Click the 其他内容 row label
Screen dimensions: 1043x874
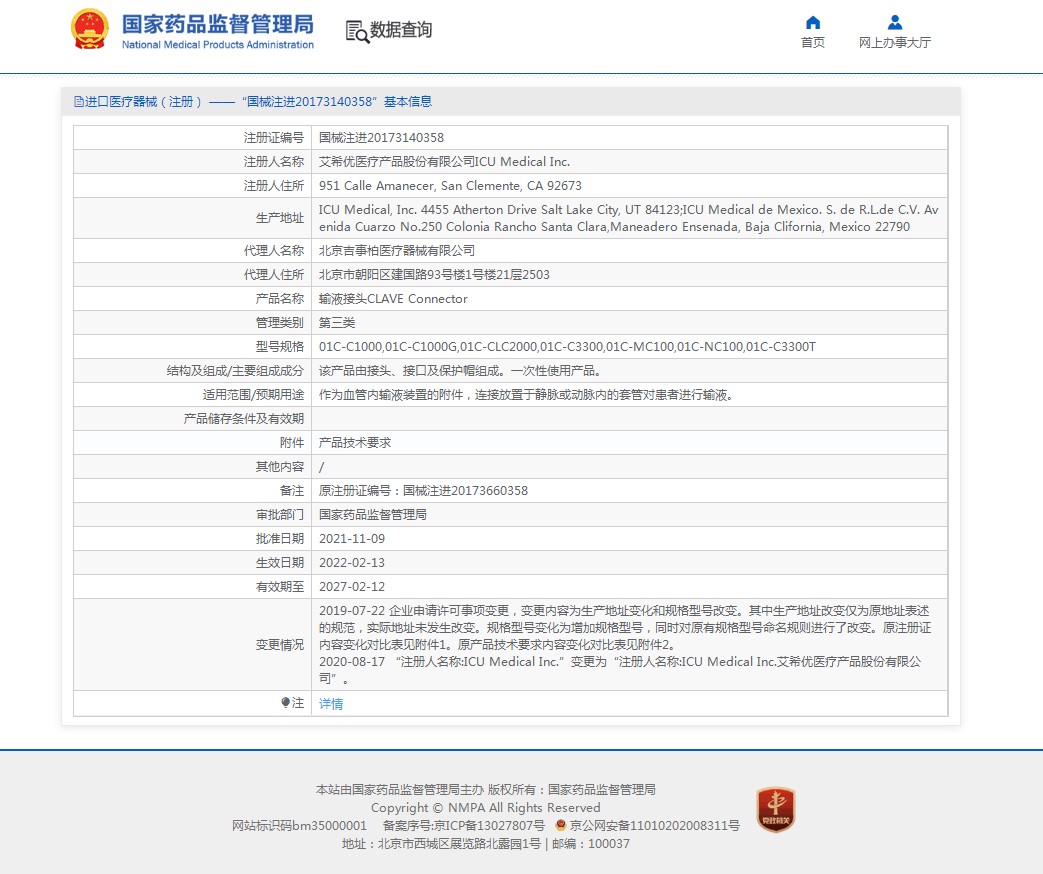pyautogui.click(x=279, y=466)
